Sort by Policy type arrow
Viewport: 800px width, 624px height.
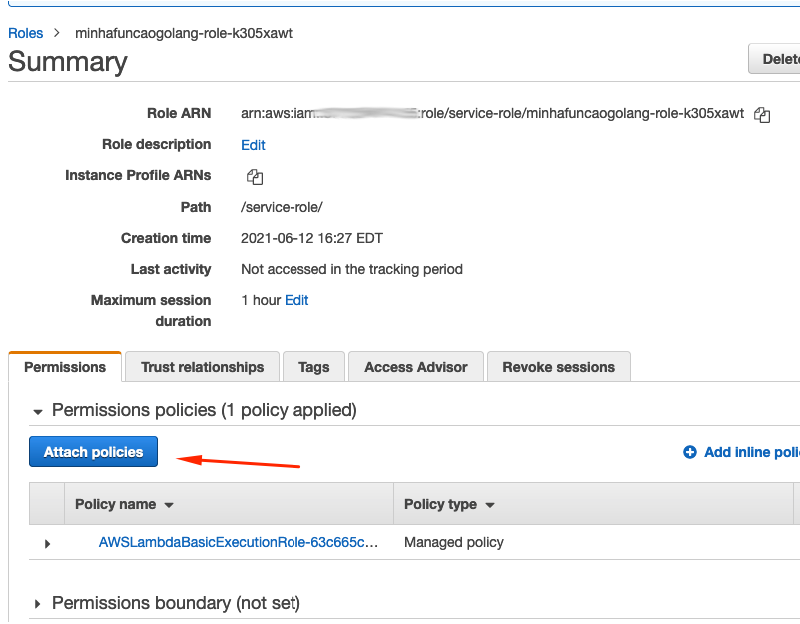(490, 505)
